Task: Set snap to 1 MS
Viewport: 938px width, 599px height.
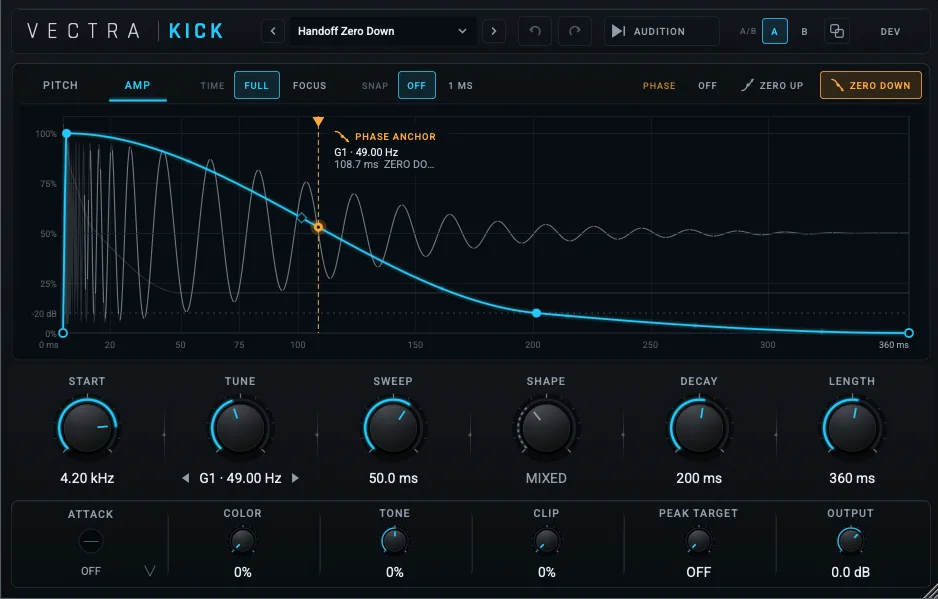Action: (x=461, y=86)
